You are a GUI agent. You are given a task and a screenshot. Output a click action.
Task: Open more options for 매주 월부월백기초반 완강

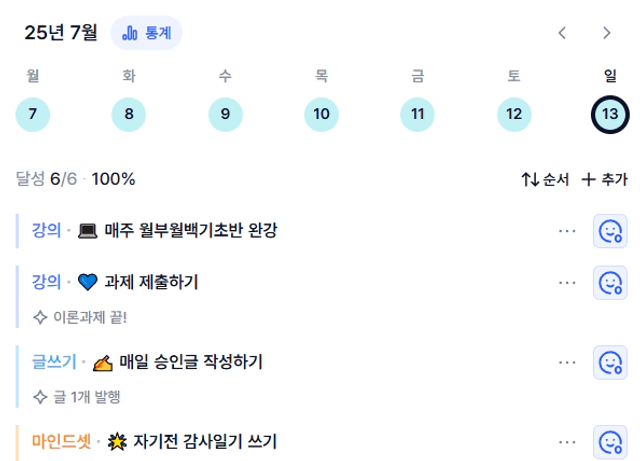click(567, 231)
